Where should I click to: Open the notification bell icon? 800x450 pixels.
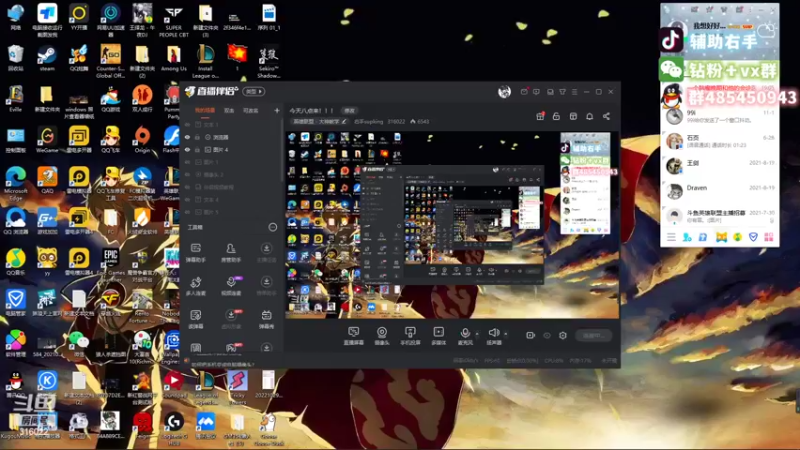coord(589,116)
